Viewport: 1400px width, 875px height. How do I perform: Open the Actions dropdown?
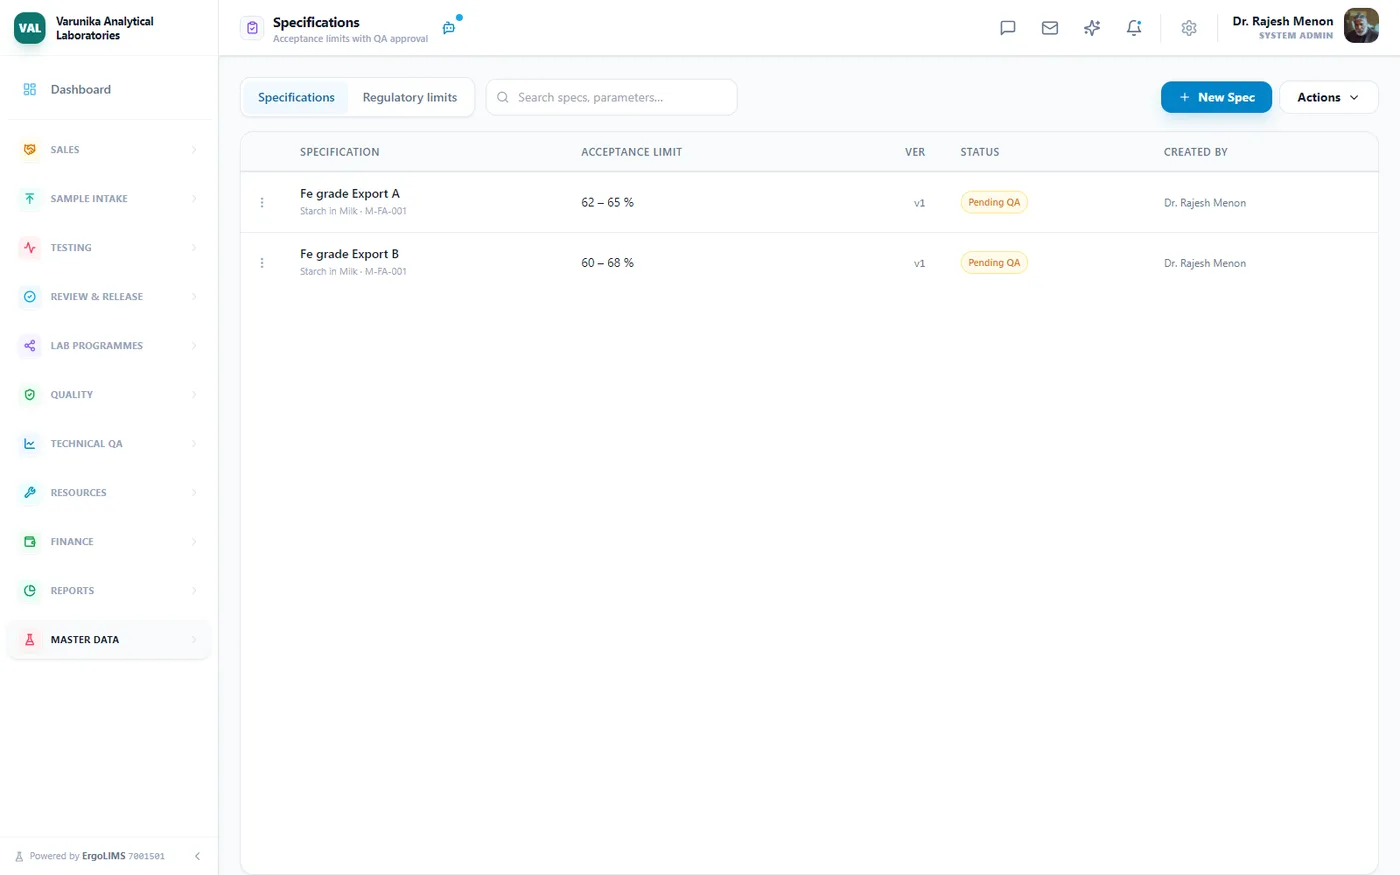(1328, 97)
